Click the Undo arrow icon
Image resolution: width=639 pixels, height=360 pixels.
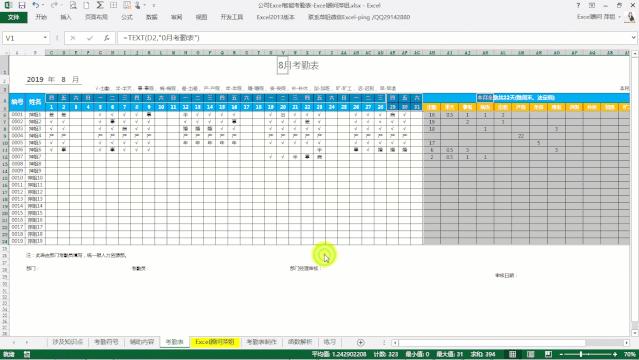[x=36, y=5]
